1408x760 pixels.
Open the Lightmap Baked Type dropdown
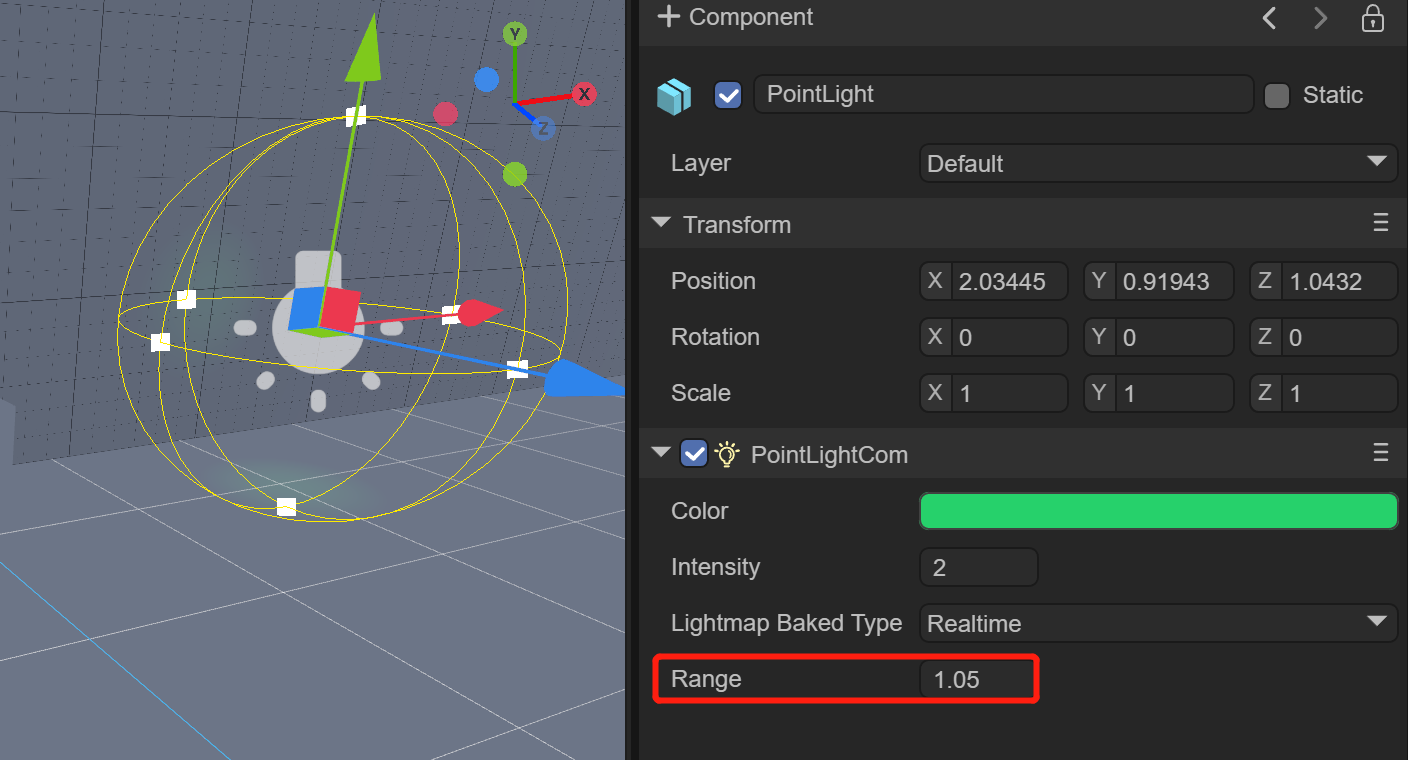pos(1157,623)
